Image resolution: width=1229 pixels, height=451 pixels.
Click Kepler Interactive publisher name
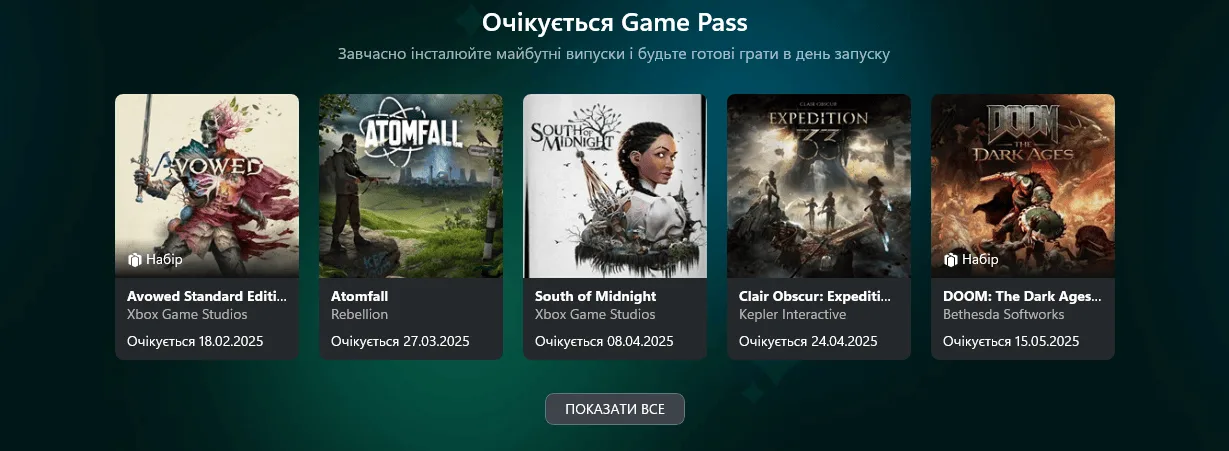tap(792, 314)
